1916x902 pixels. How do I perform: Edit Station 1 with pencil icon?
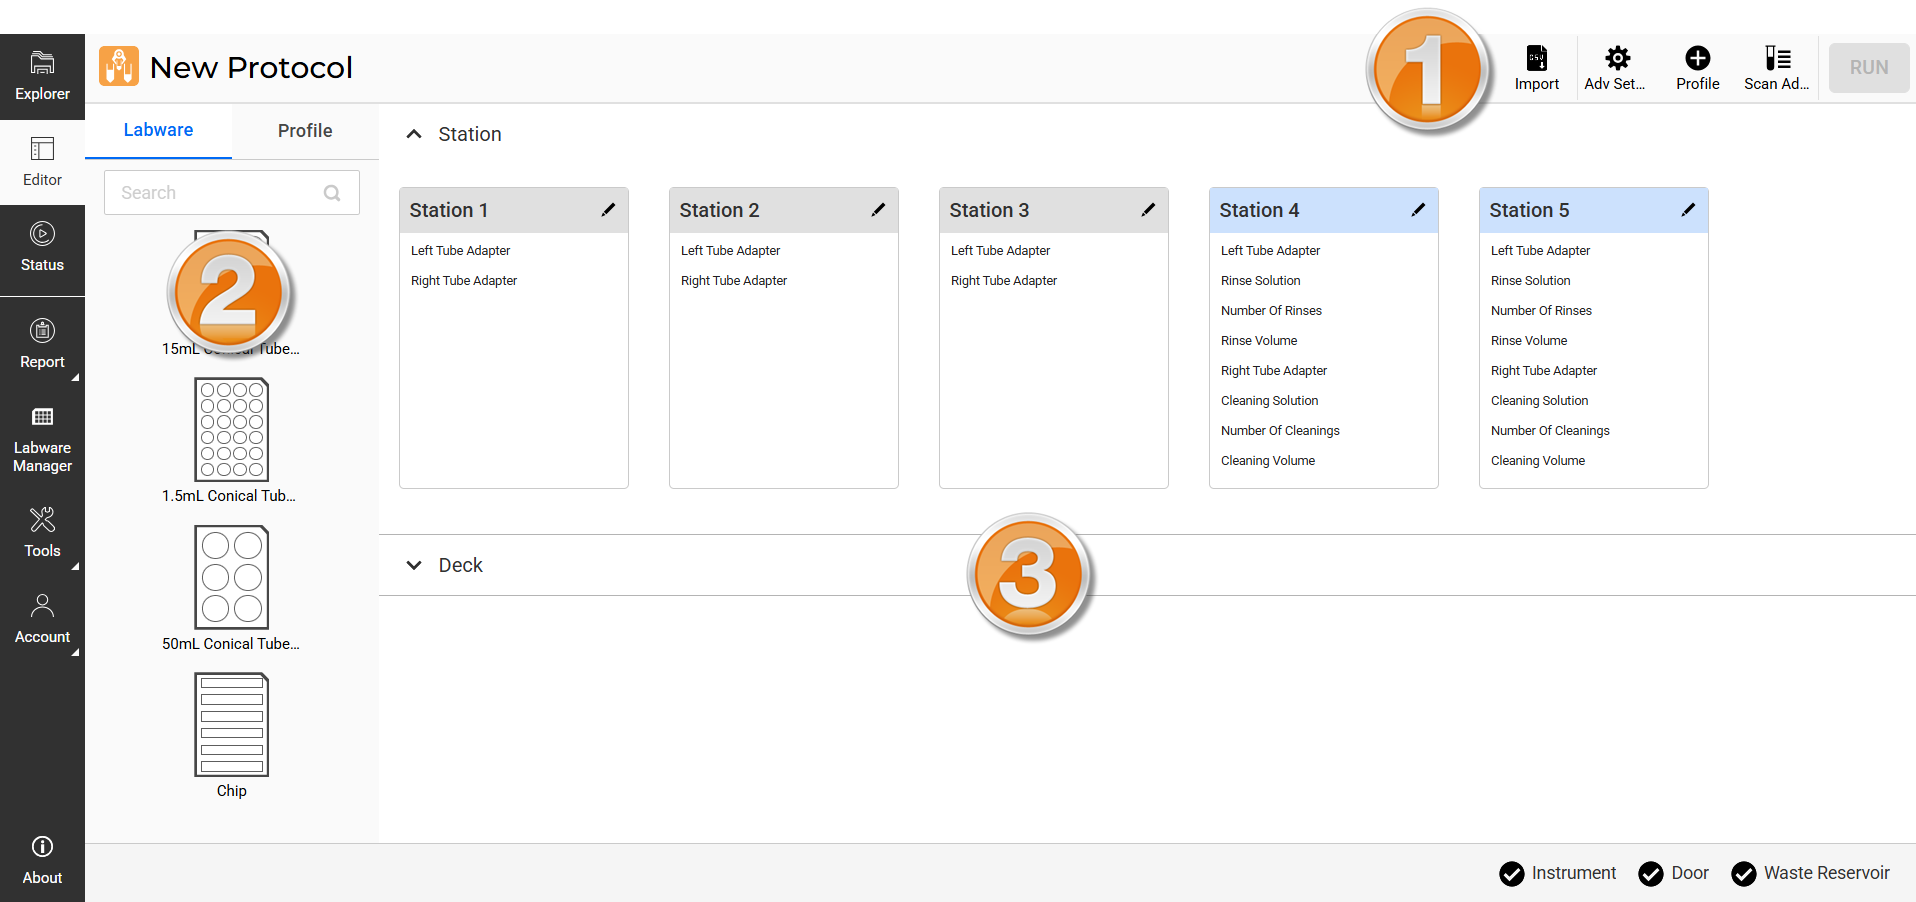608,210
